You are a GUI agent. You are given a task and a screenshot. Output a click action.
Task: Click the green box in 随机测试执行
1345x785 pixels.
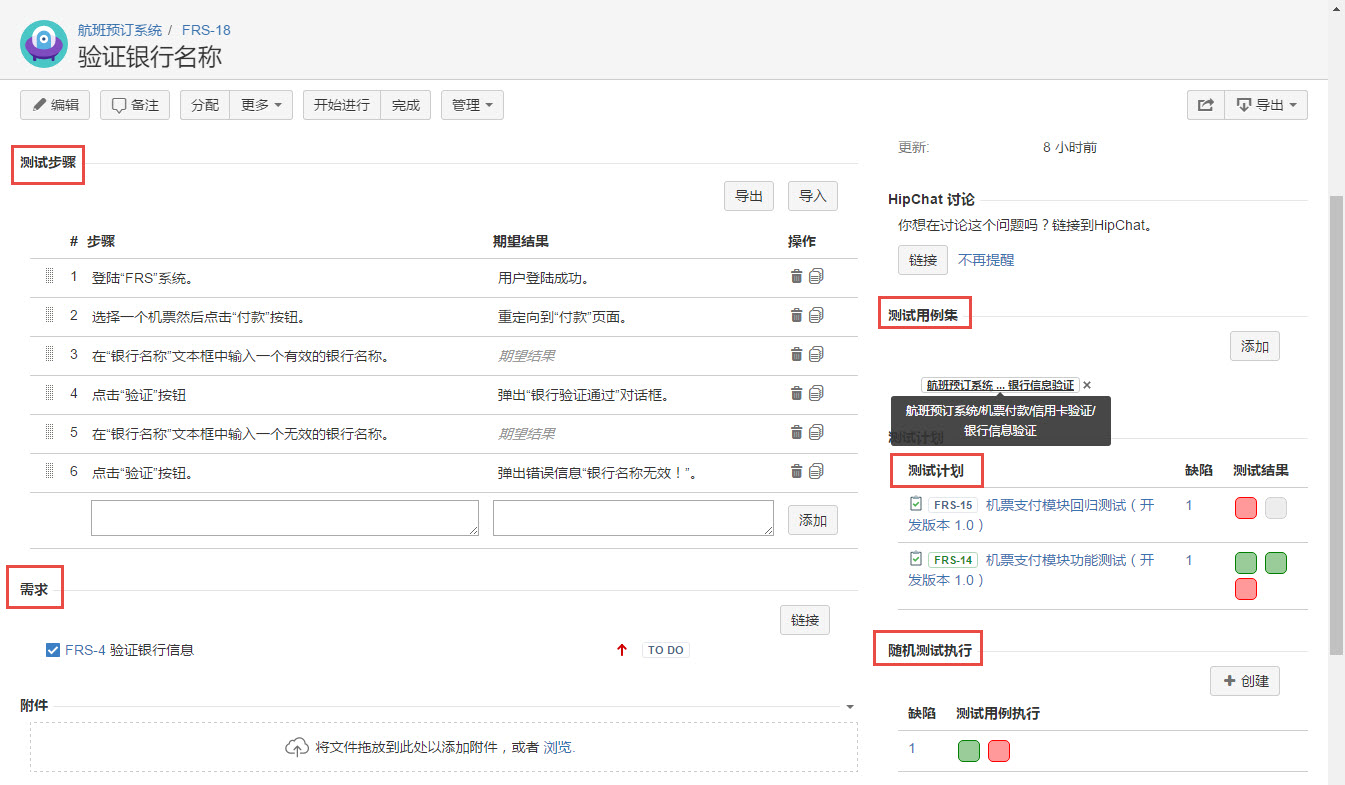(x=968, y=751)
